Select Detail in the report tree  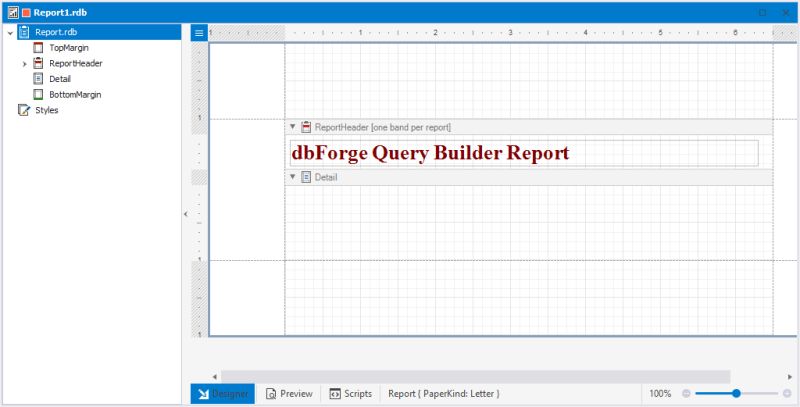coord(60,79)
